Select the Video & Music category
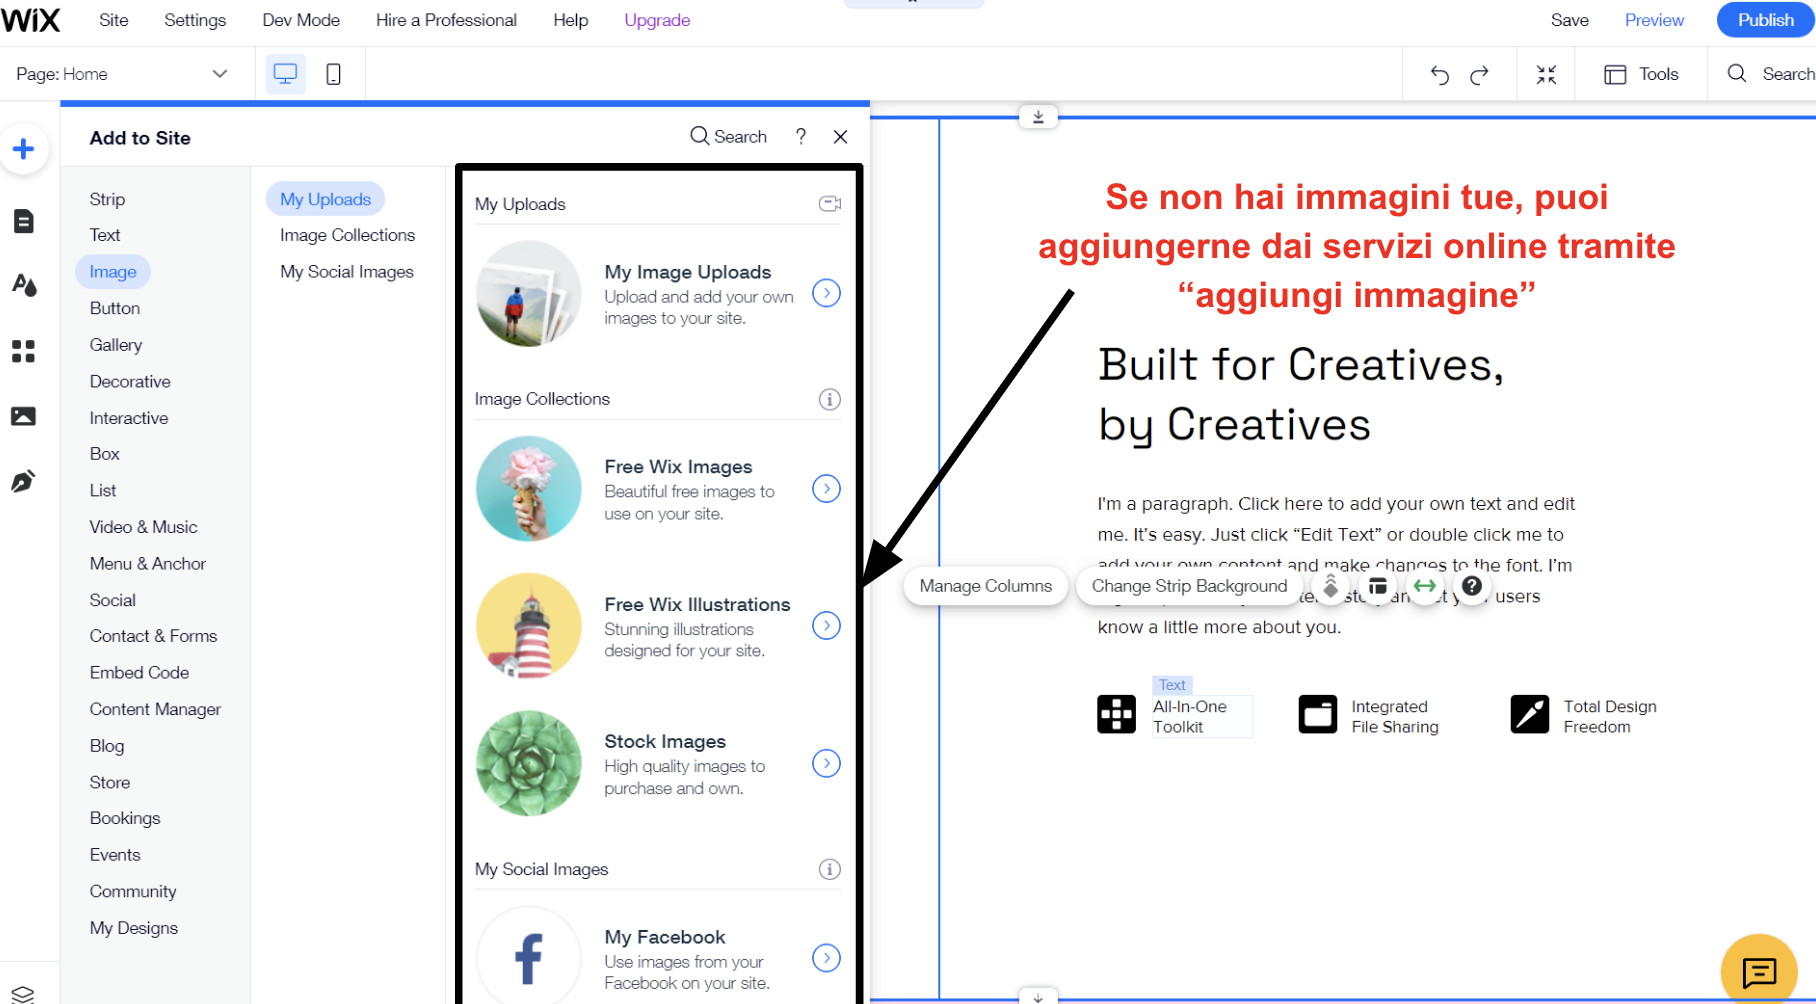This screenshot has height=1004, width=1816. 143,527
